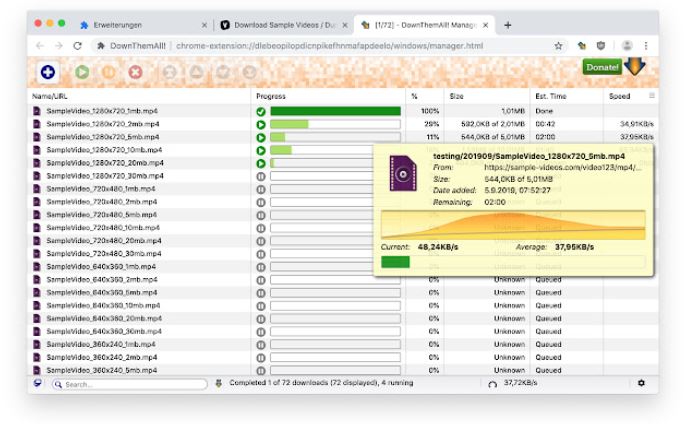Click the queued pause icon for 720x480_2mb

coord(261,202)
